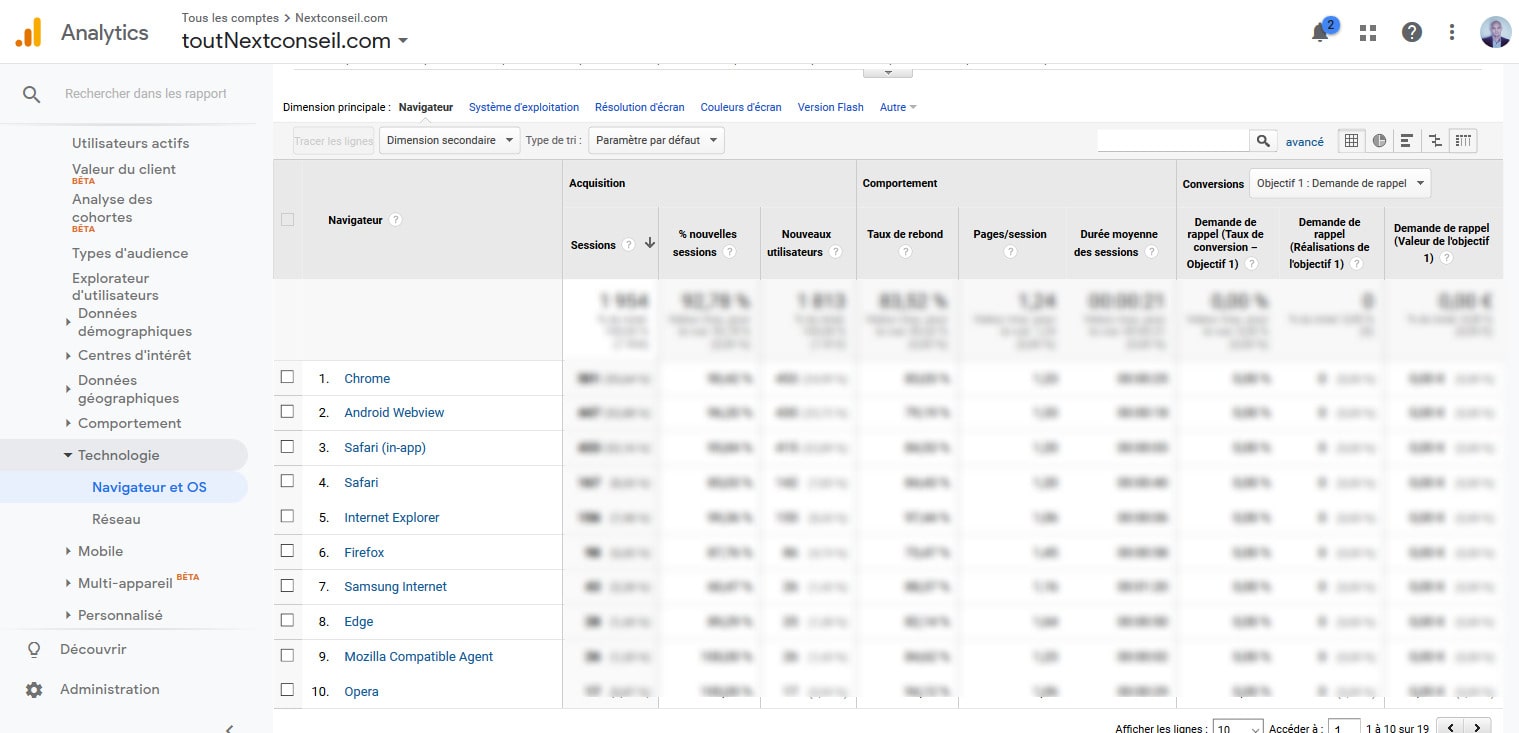This screenshot has height=733, width=1519.
Task: Check the Safari (in-app) row checkbox
Action: coord(288,446)
